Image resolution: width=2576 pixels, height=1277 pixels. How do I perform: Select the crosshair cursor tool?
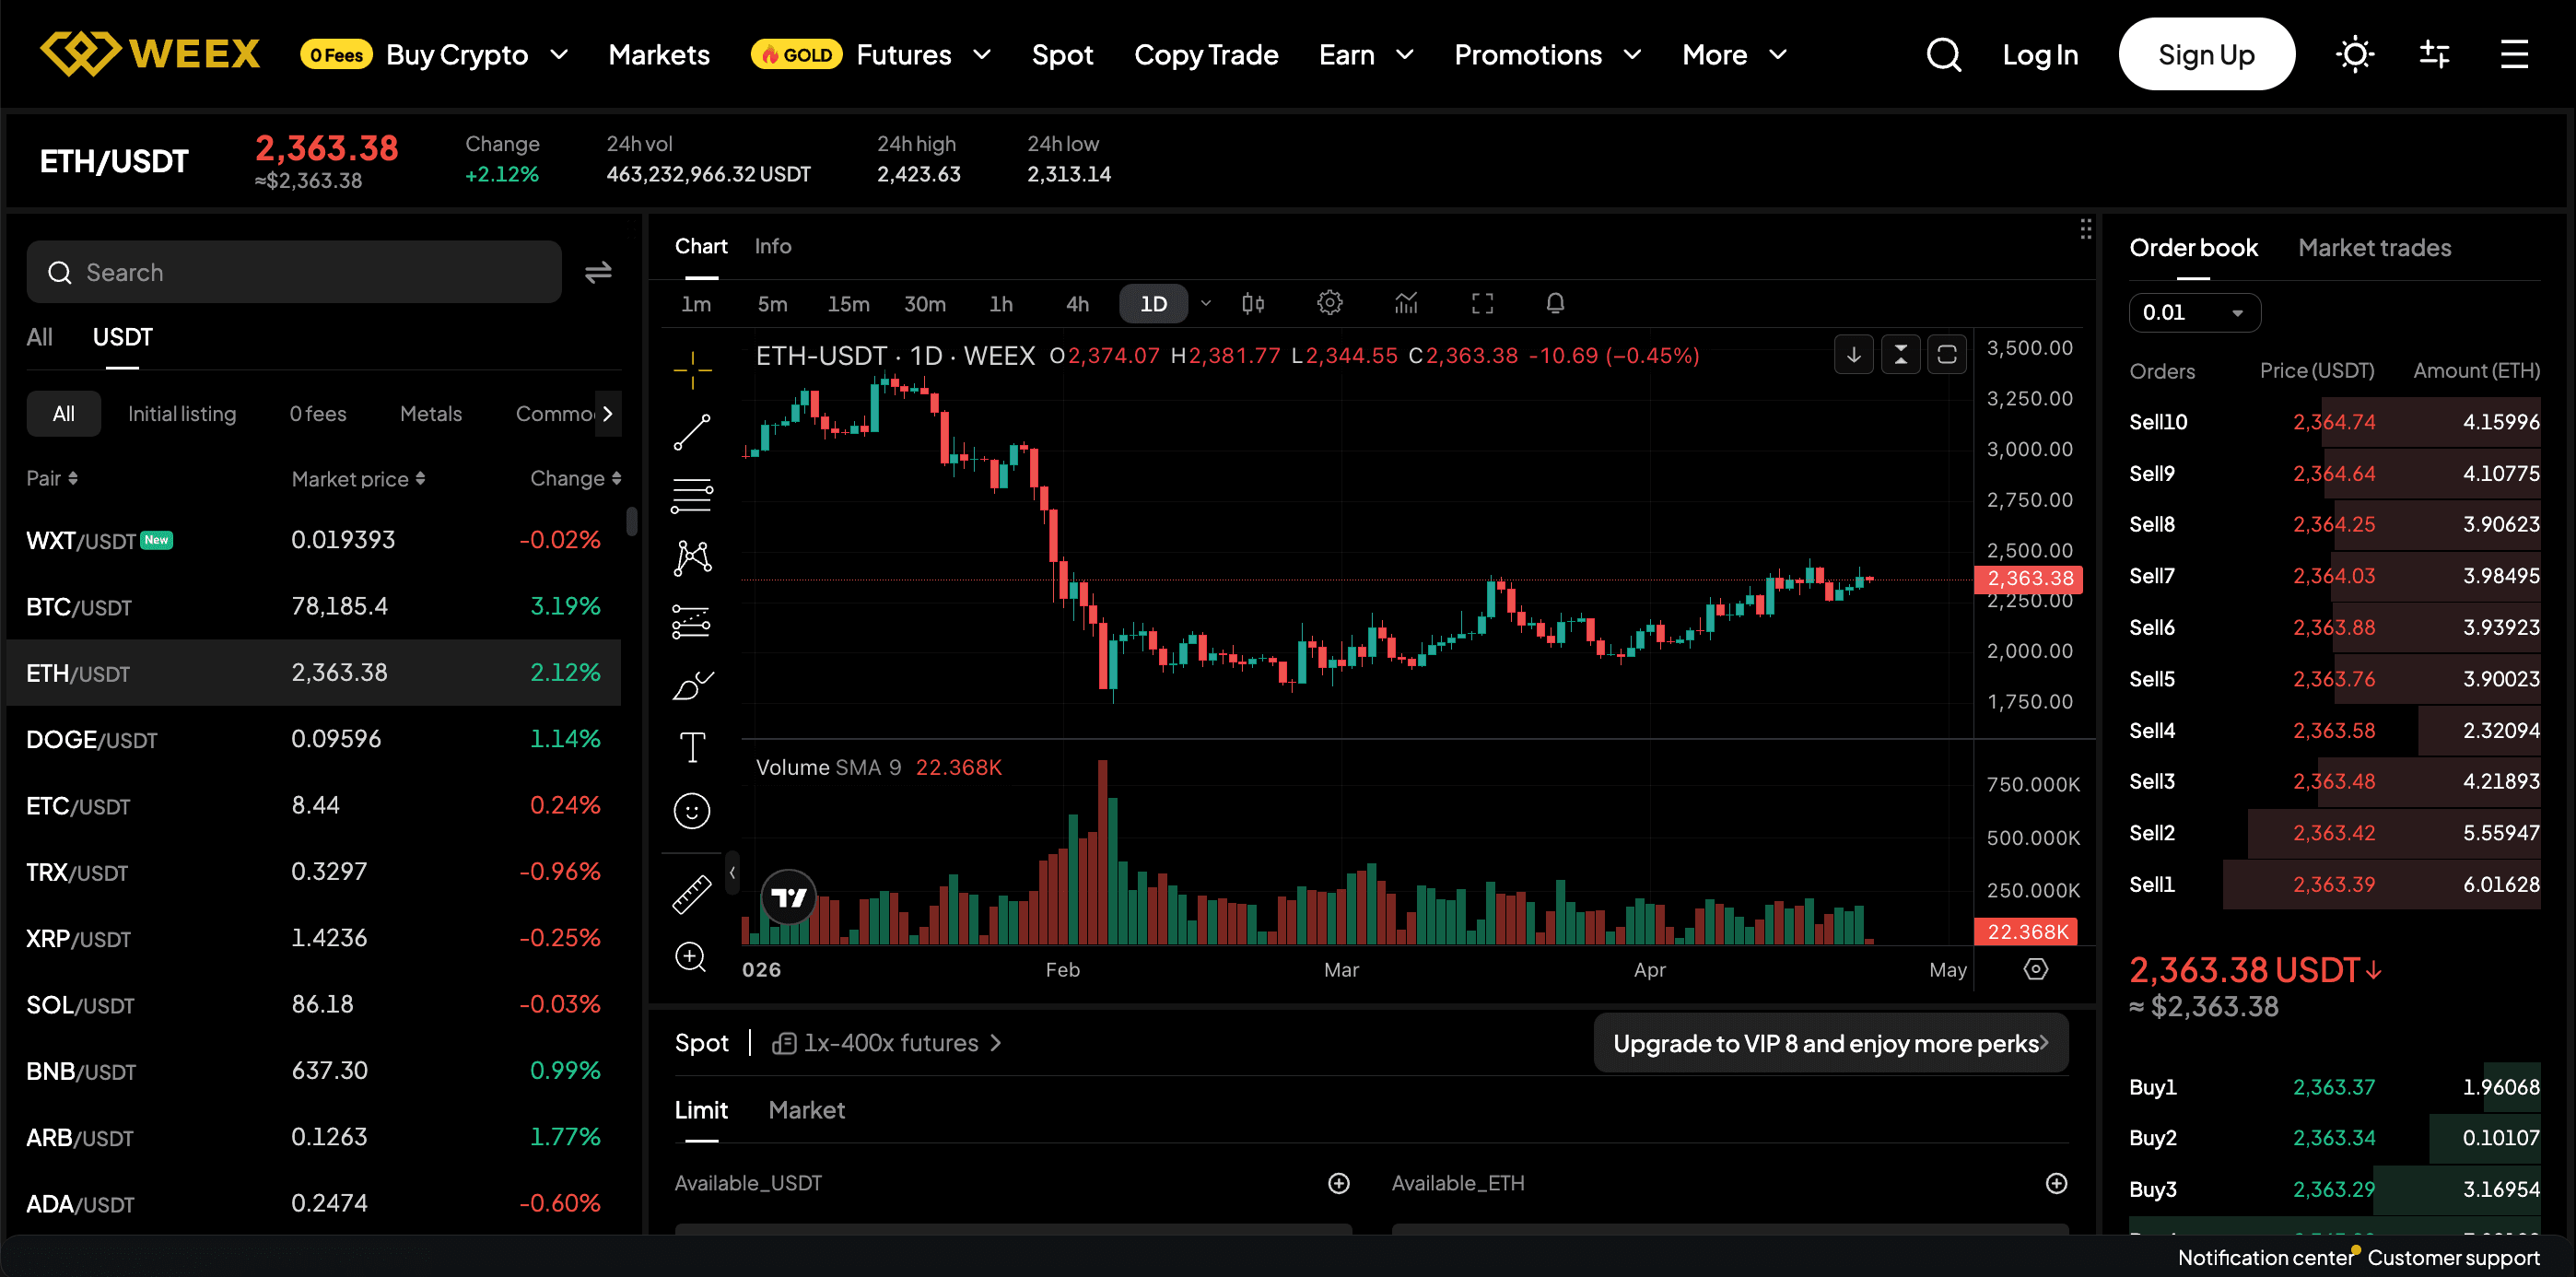tap(692, 370)
